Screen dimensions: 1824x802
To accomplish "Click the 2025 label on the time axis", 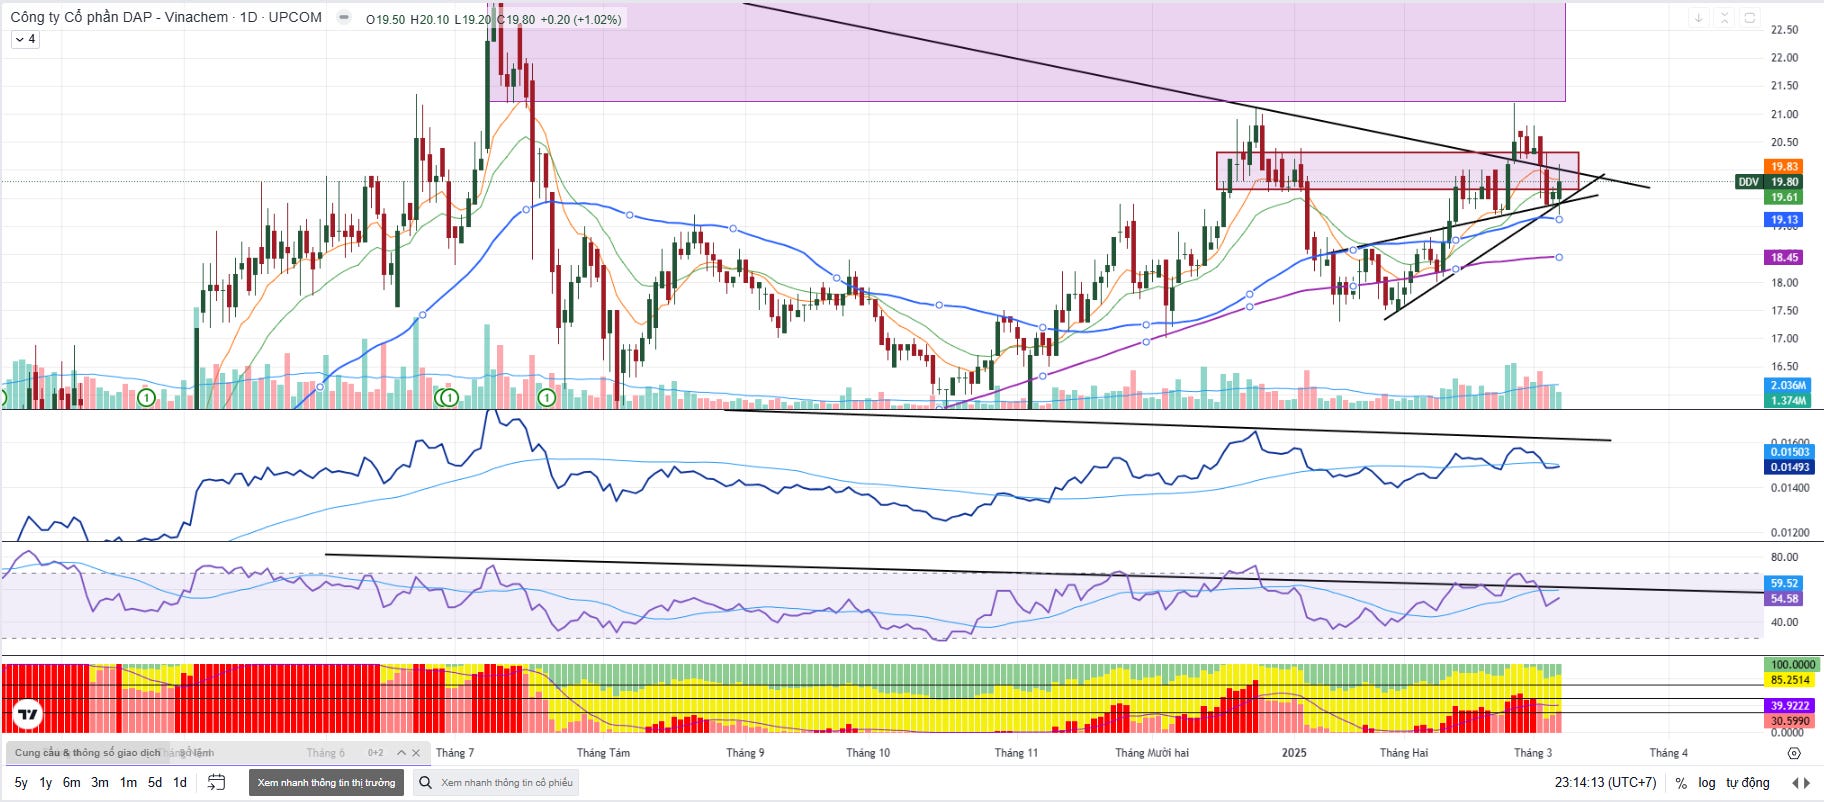I will pos(1294,753).
